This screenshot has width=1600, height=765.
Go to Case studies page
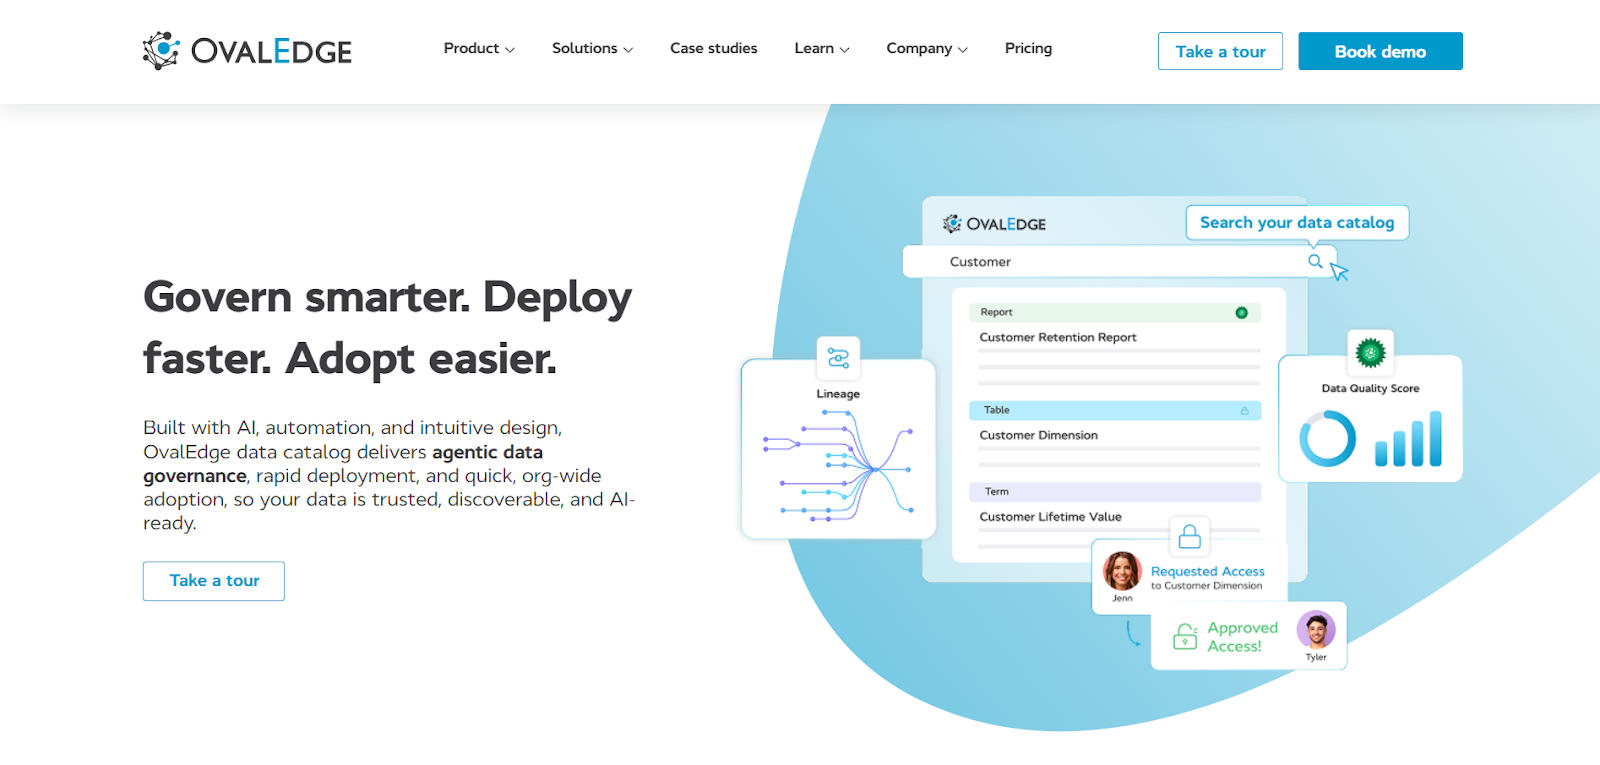(x=713, y=48)
